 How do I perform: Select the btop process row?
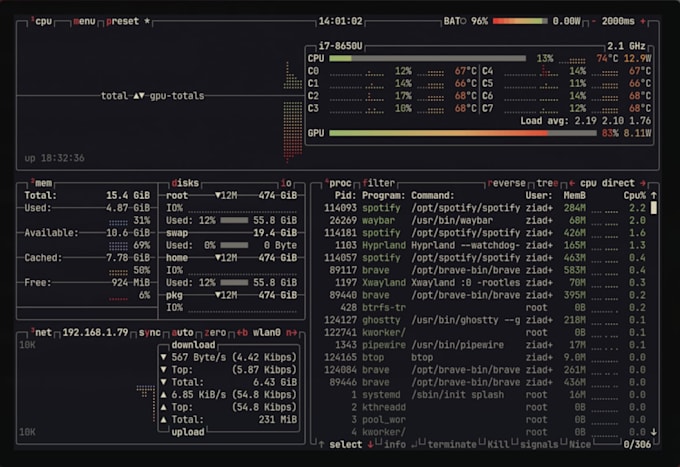(485, 357)
